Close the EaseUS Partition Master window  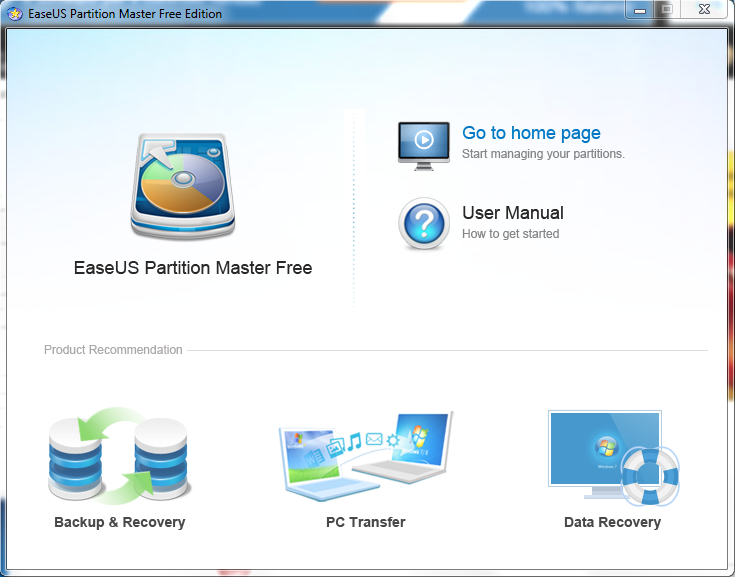tap(705, 9)
